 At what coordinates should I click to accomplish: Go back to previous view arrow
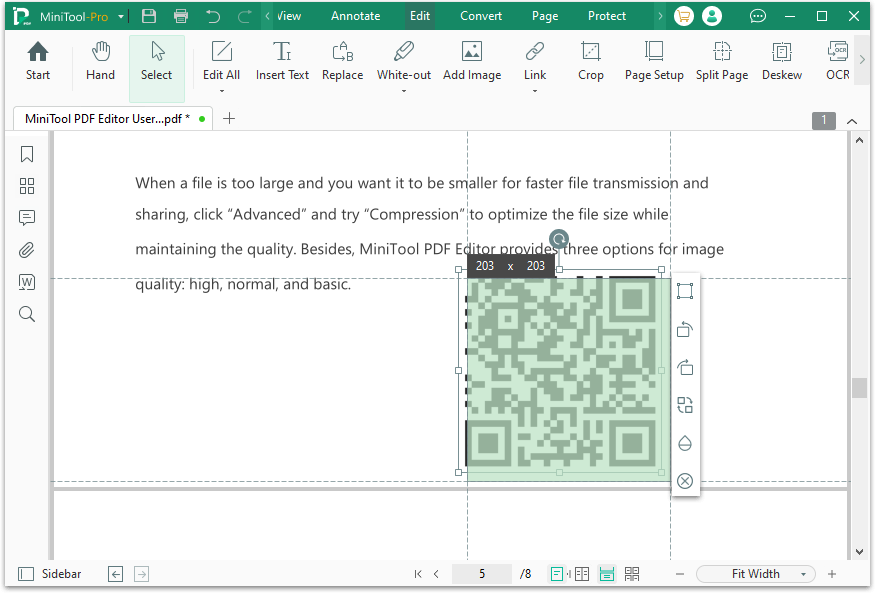(116, 574)
